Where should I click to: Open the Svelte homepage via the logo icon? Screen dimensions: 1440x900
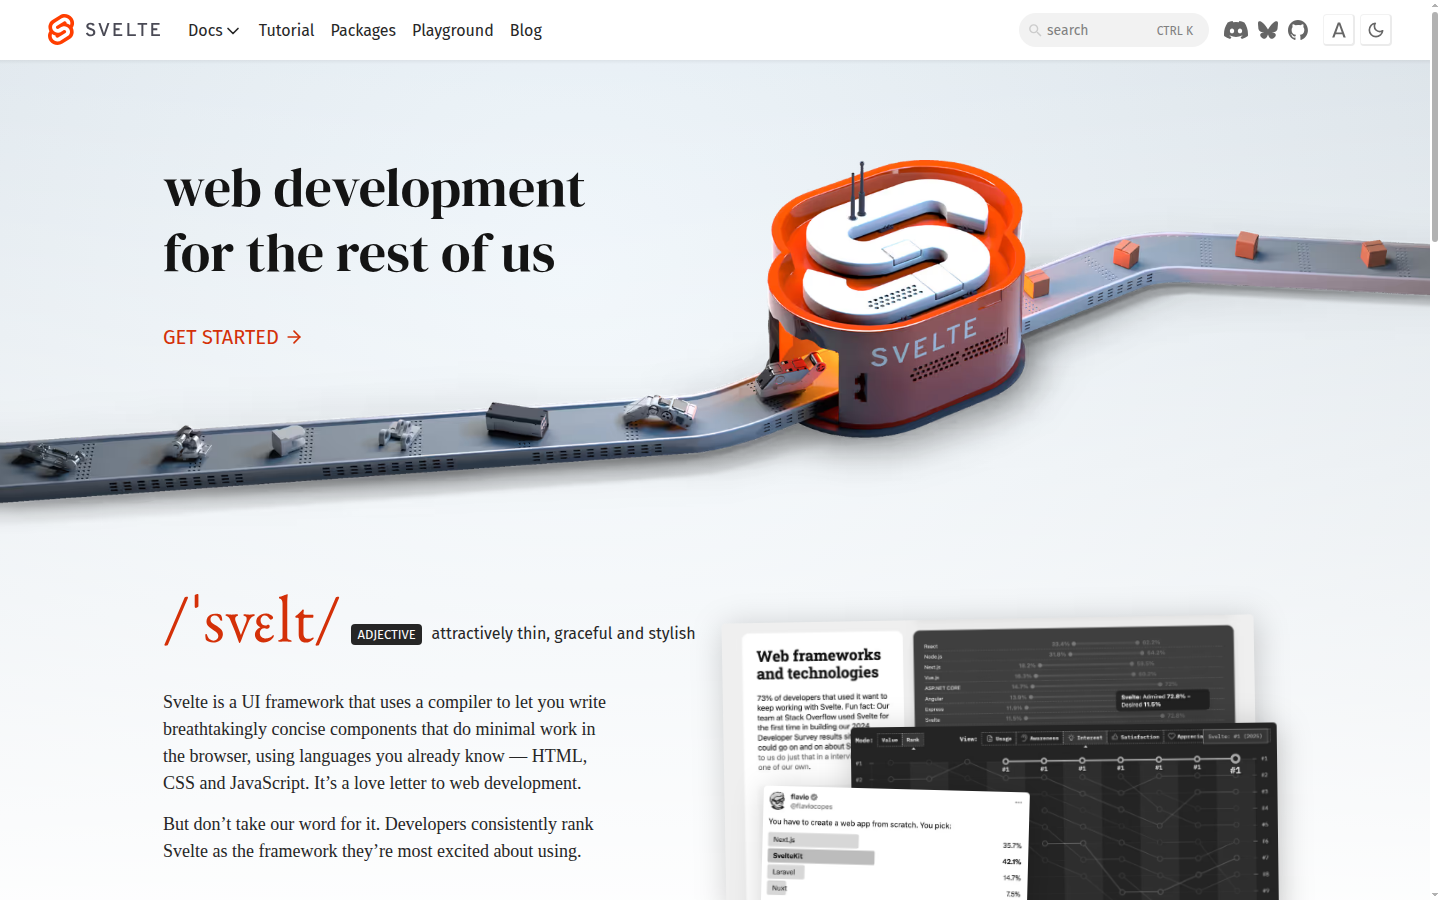click(x=59, y=30)
